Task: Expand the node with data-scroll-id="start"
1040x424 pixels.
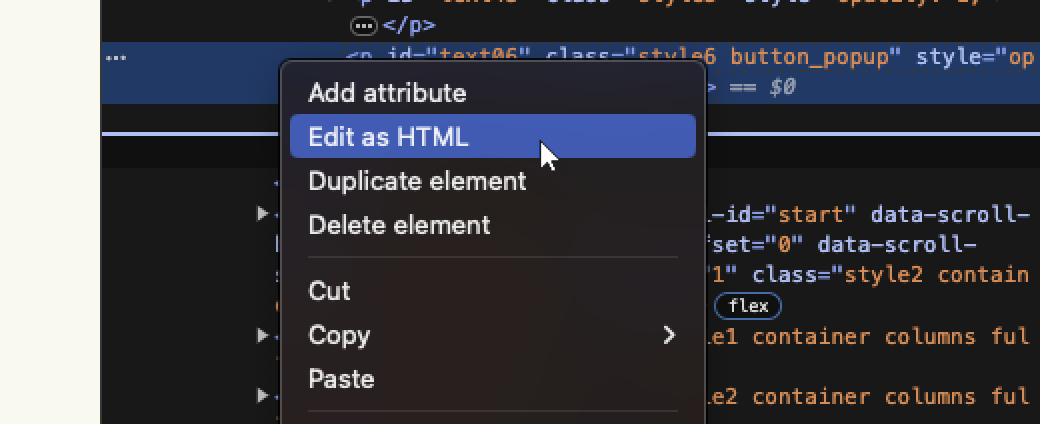Action: 262,213
